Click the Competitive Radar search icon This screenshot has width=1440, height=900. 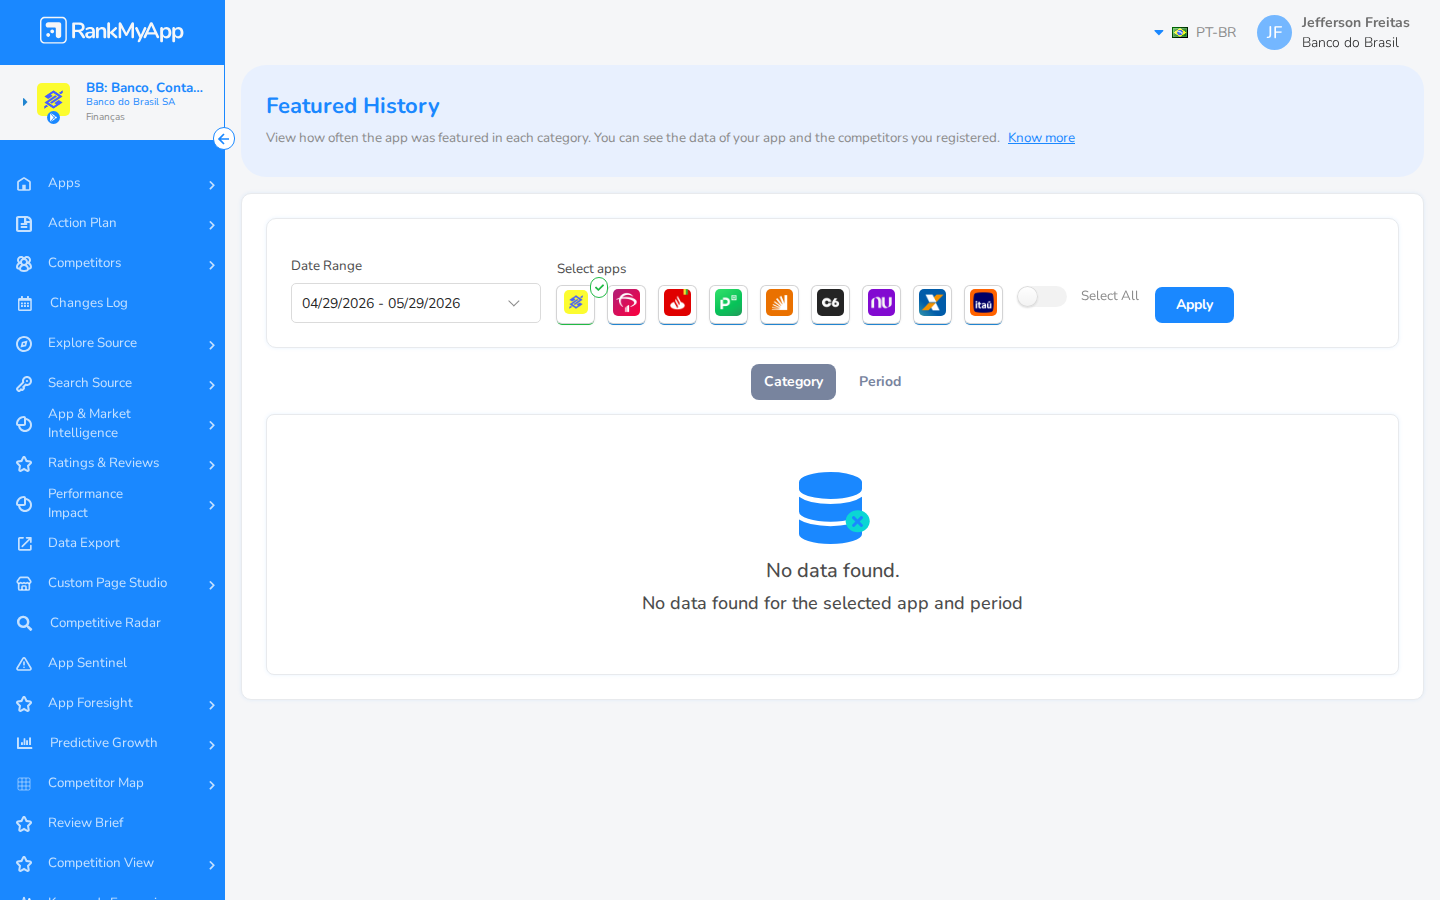[x=24, y=624]
